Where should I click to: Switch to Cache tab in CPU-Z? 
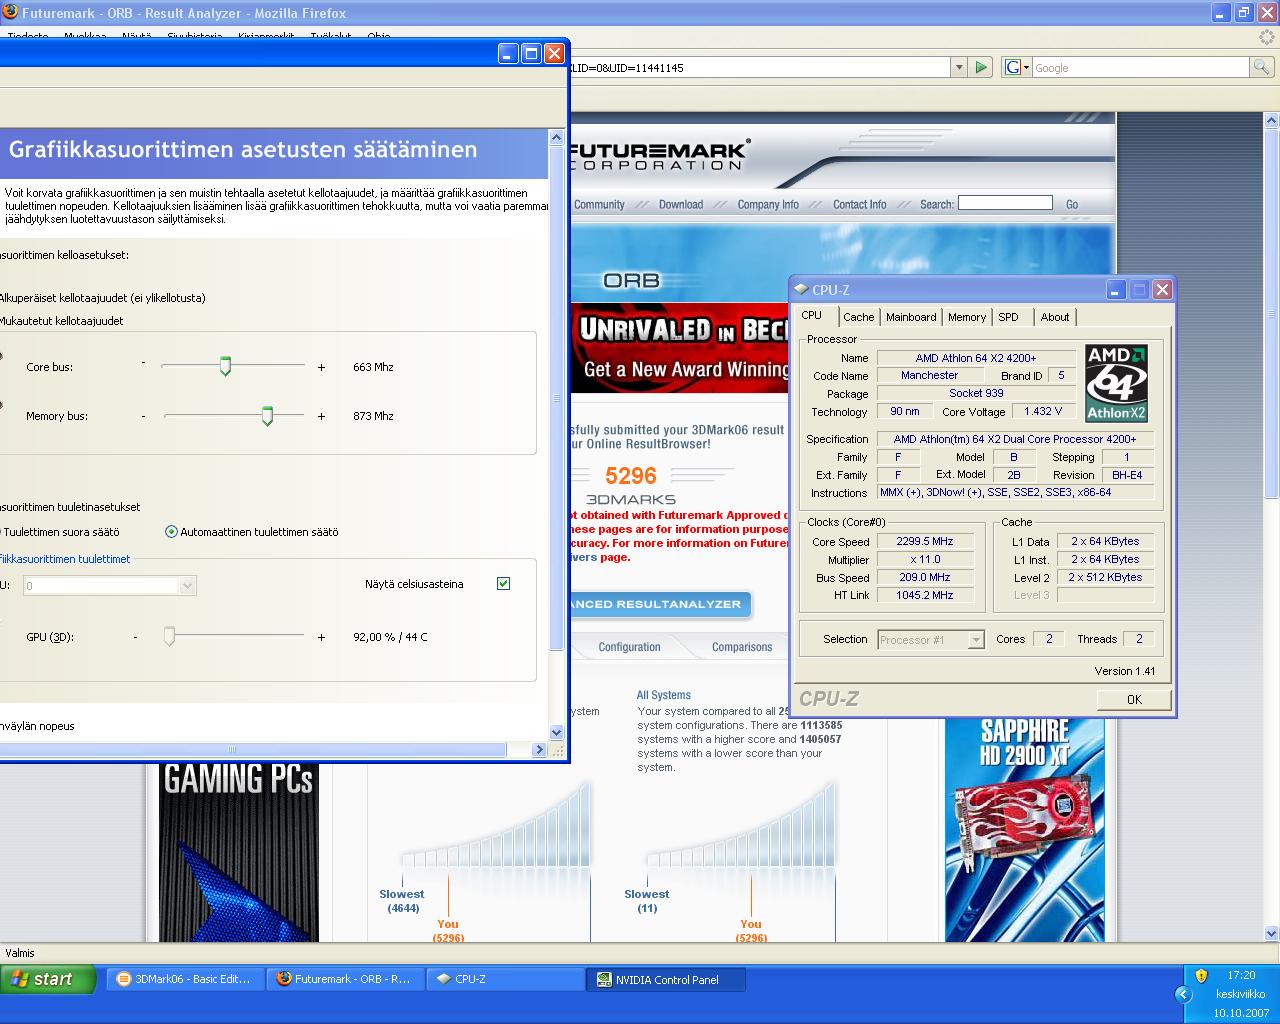(858, 317)
